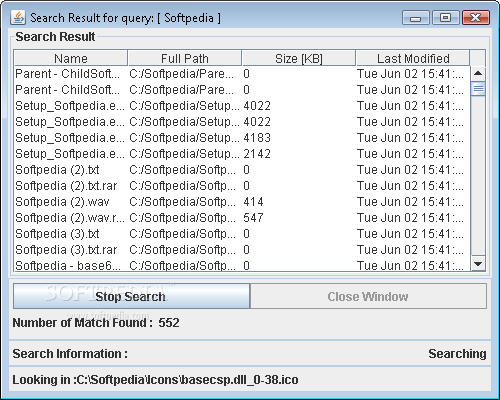Click the size cell showing 547
The width and height of the screenshot is (500, 400).
253,218
